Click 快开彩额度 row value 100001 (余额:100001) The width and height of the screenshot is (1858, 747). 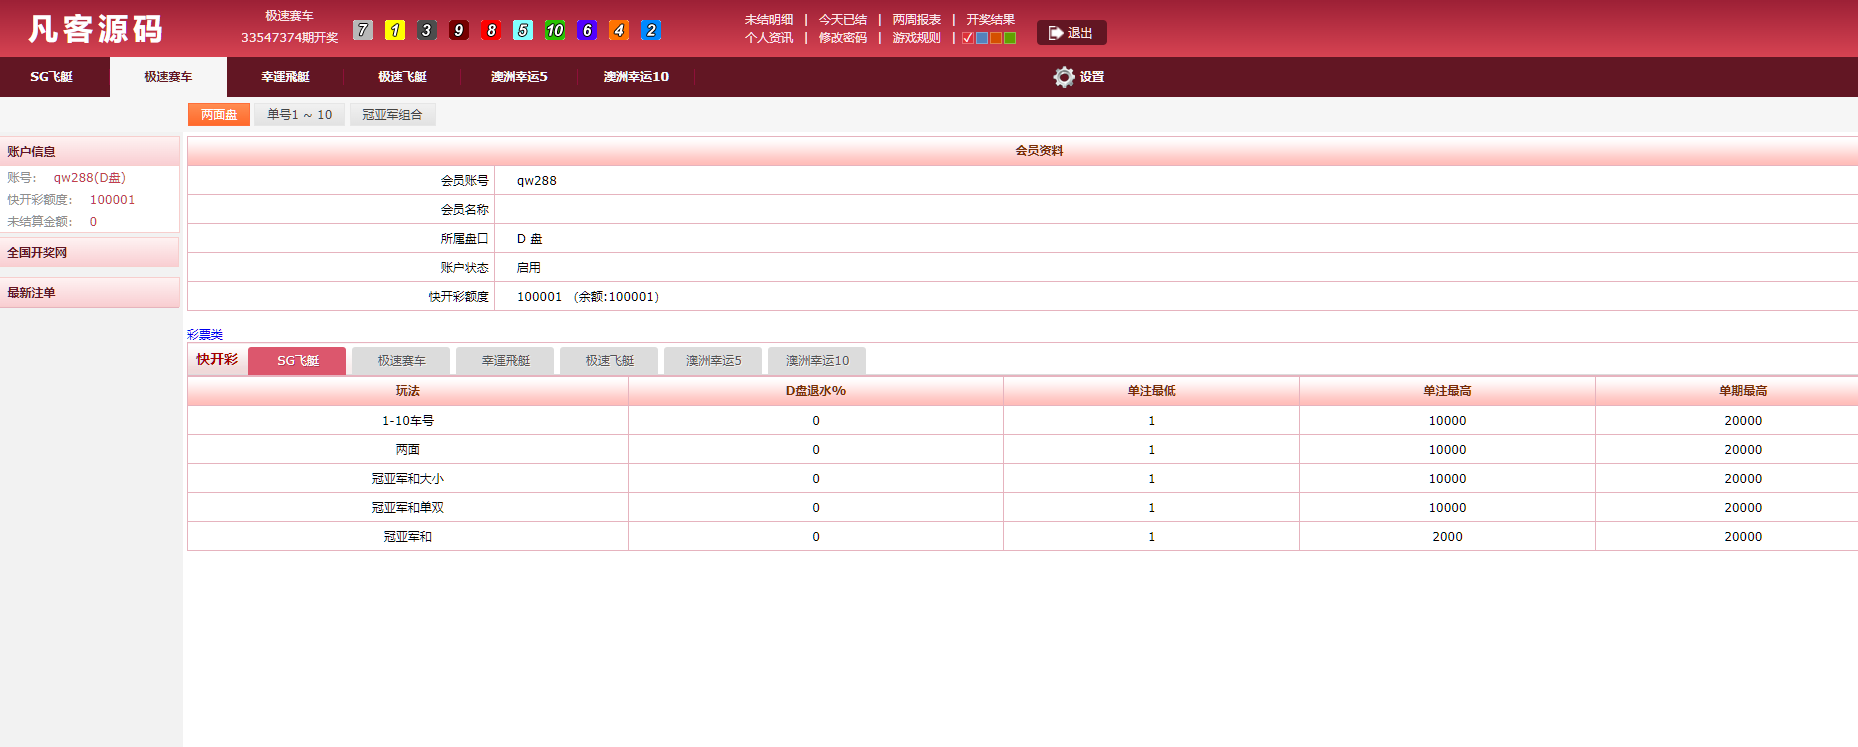coord(588,297)
